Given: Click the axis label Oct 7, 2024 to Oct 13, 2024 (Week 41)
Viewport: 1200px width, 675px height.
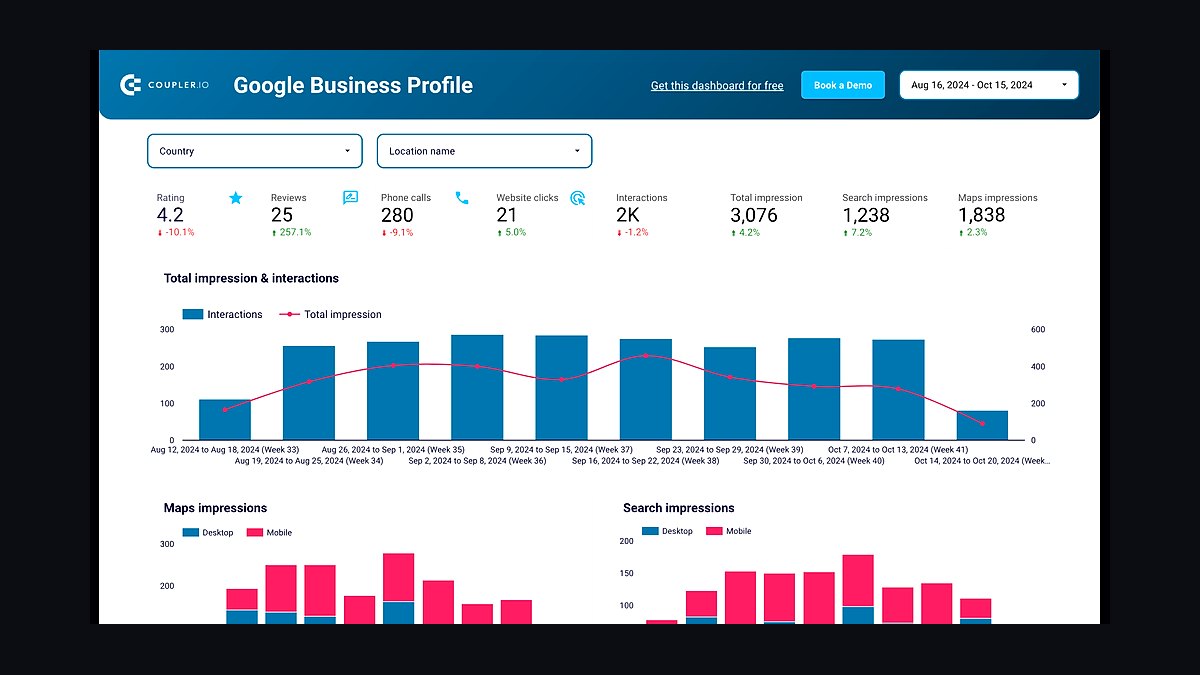Looking at the screenshot, I should [898, 450].
